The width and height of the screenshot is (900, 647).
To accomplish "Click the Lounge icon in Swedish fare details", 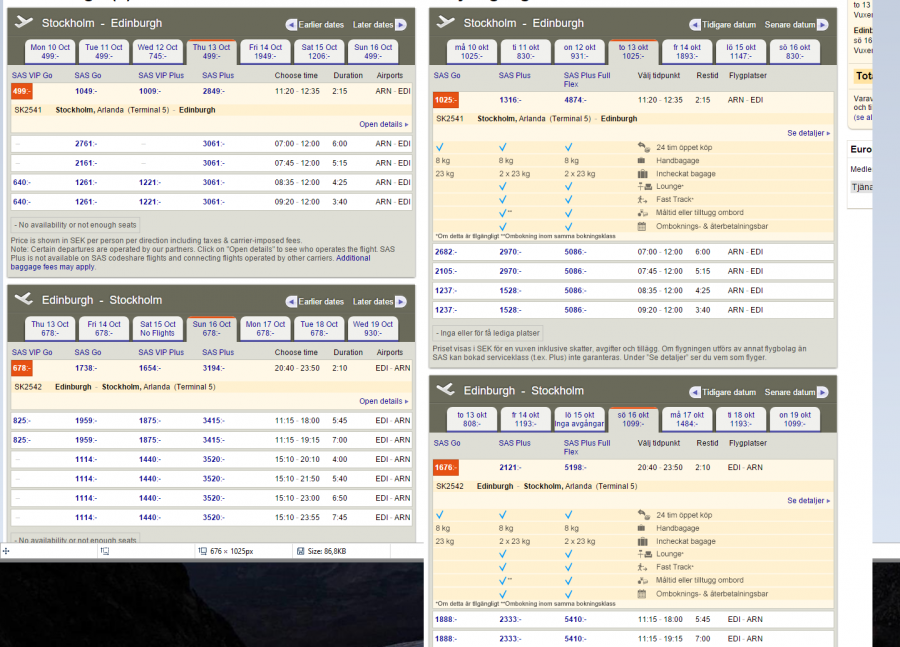I will click(643, 186).
